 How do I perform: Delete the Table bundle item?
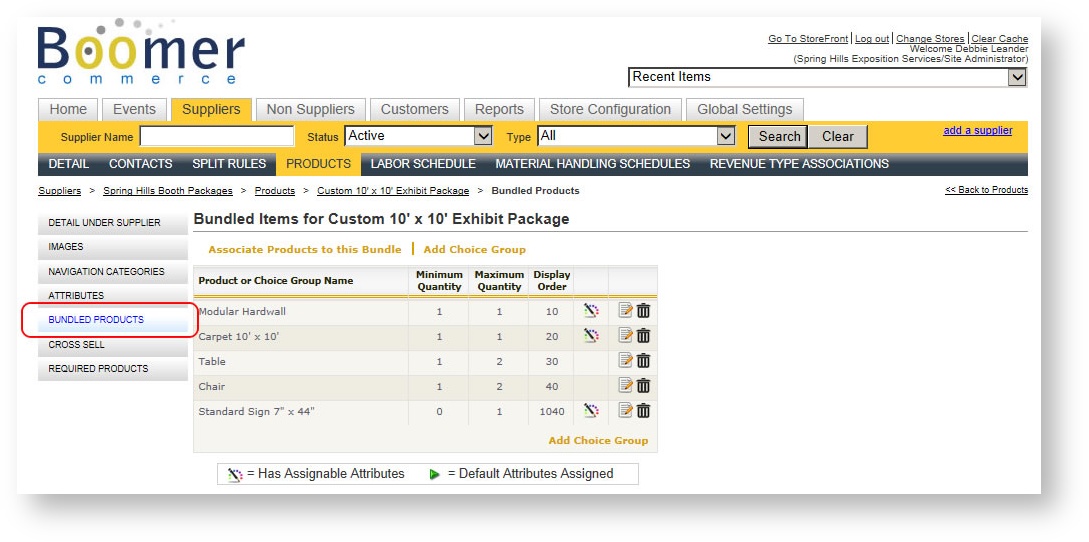pyautogui.click(x=644, y=361)
